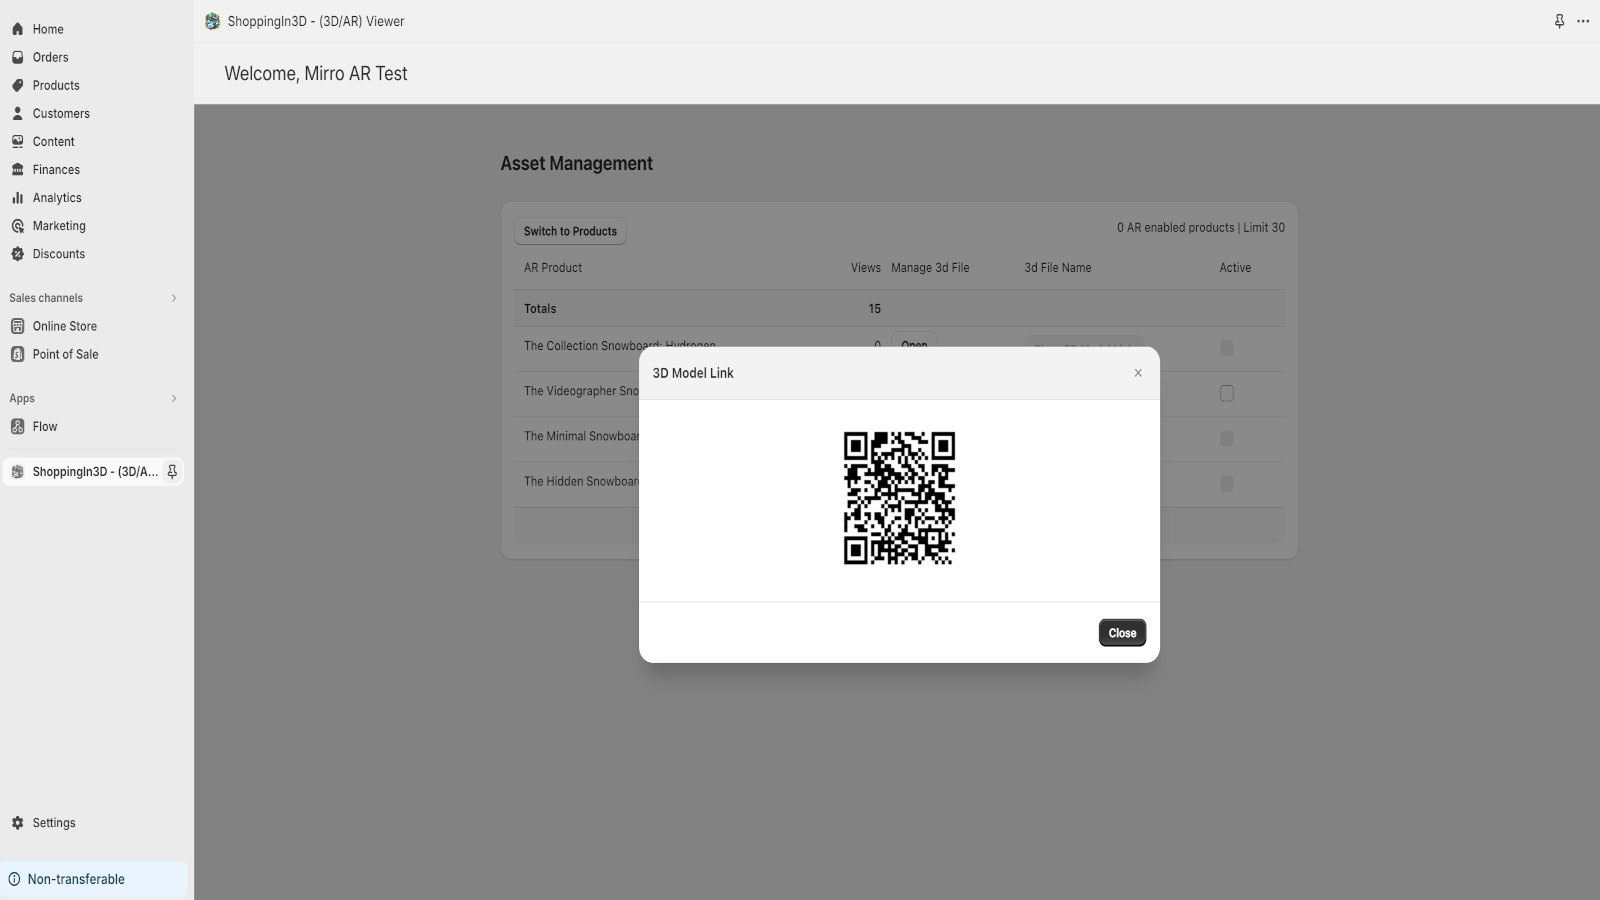Image resolution: width=1600 pixels, height=900 pixels.
Task: Click the Open button for Hydrogen snowboard
Action: click(914, 340)
